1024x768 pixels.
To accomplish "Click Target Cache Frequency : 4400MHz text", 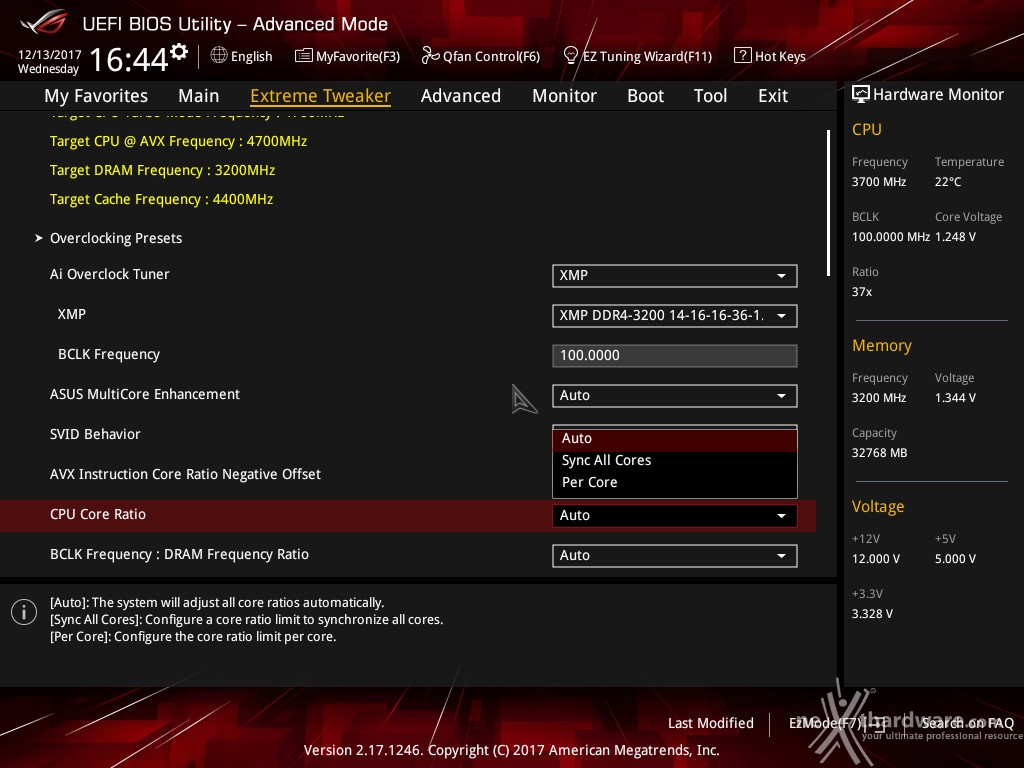I will tap(161, 199).
